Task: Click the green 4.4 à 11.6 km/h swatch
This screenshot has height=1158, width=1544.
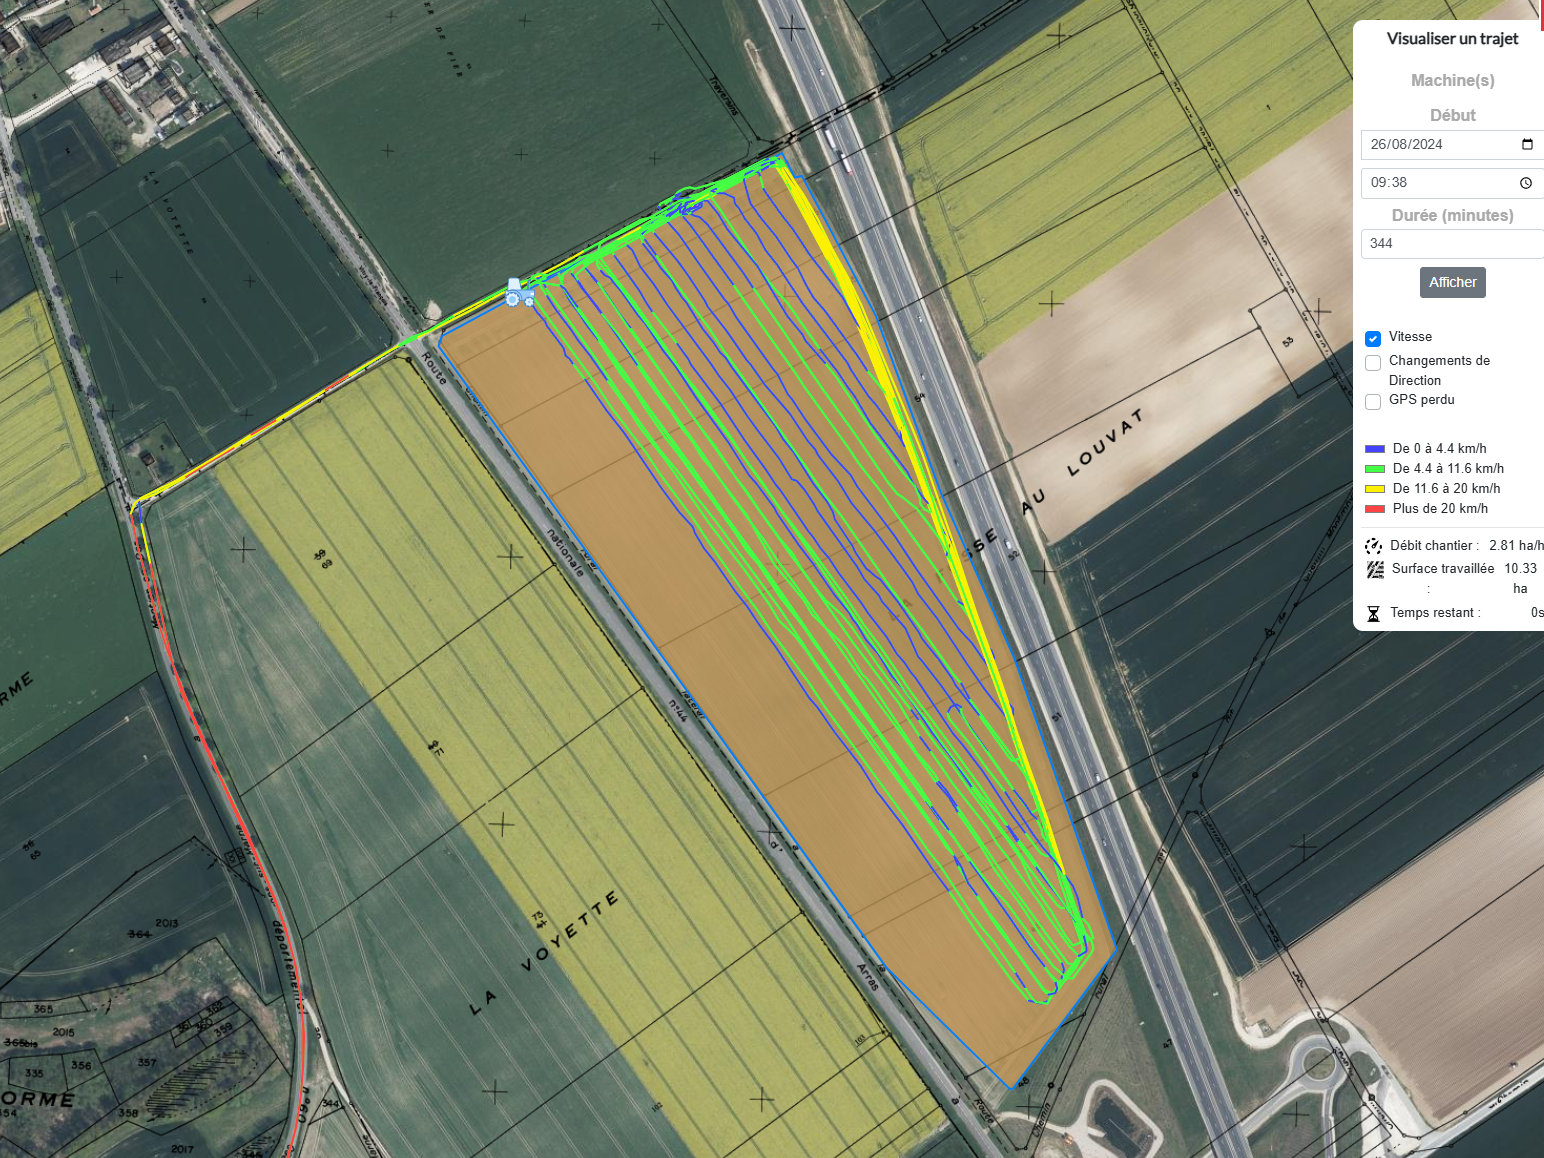Action: (1374, 469)
